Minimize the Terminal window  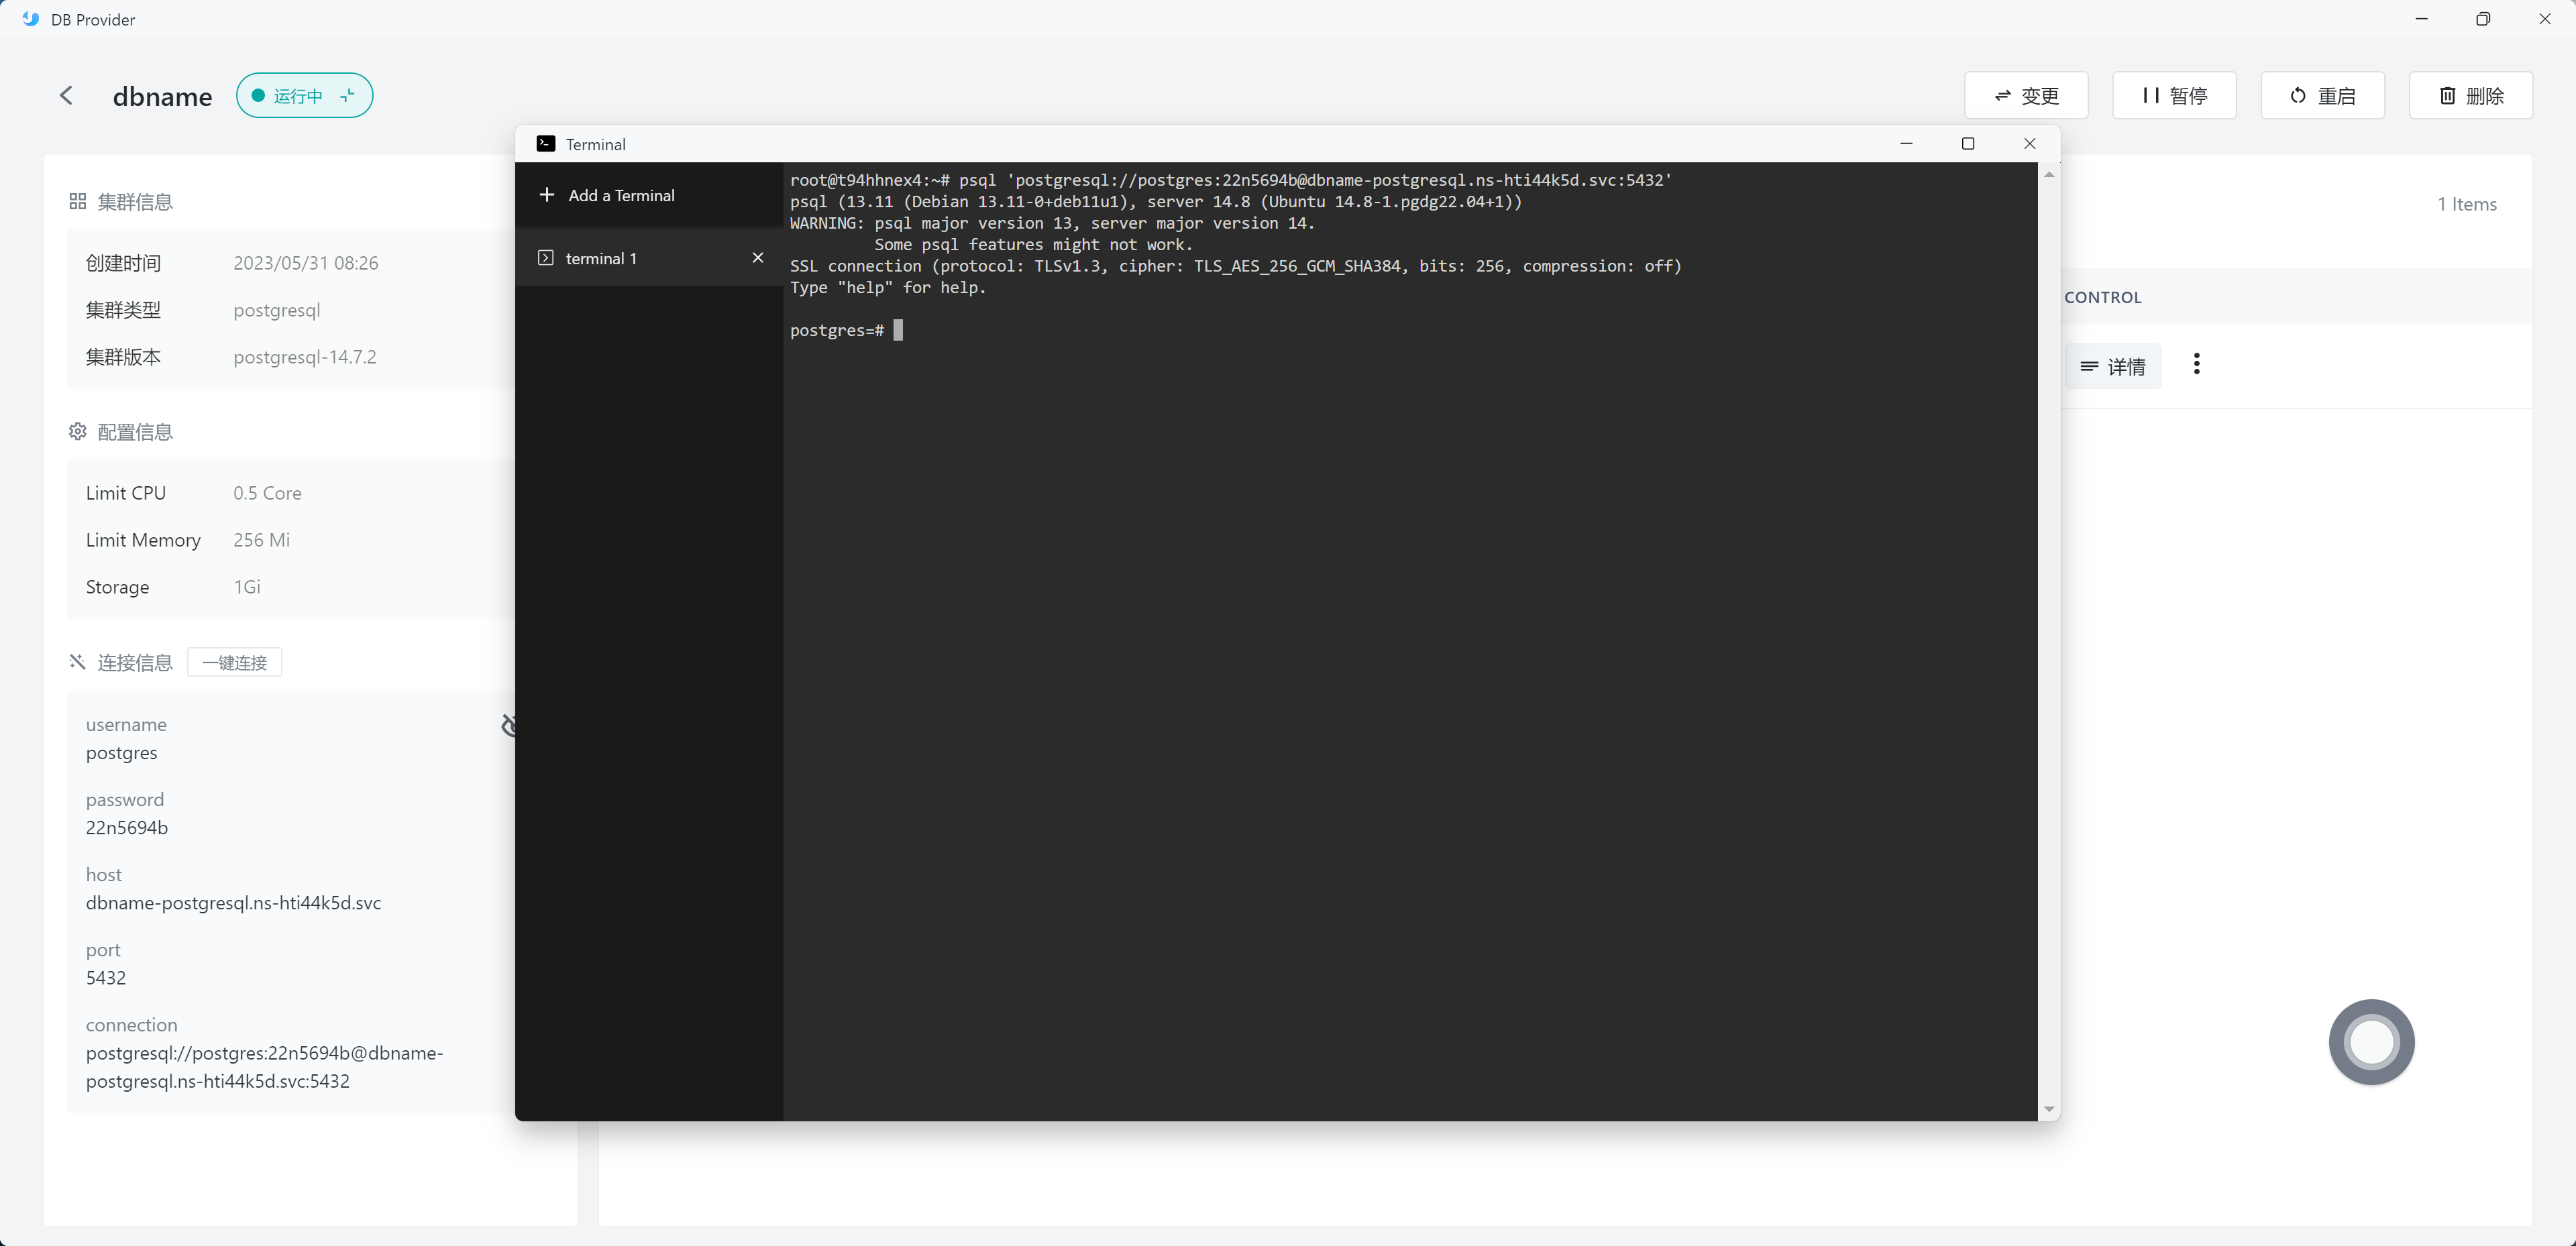(1906, 143)
